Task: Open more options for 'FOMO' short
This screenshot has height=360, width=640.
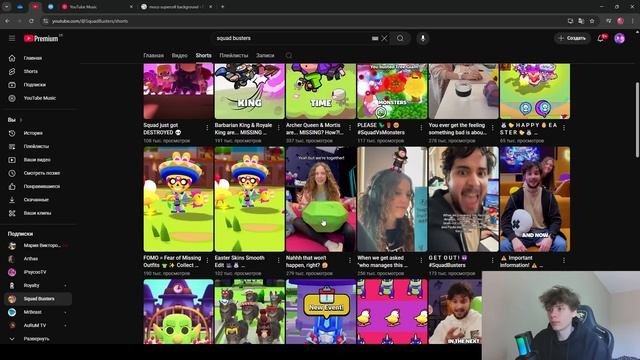Action: click(x=207, y=260)
